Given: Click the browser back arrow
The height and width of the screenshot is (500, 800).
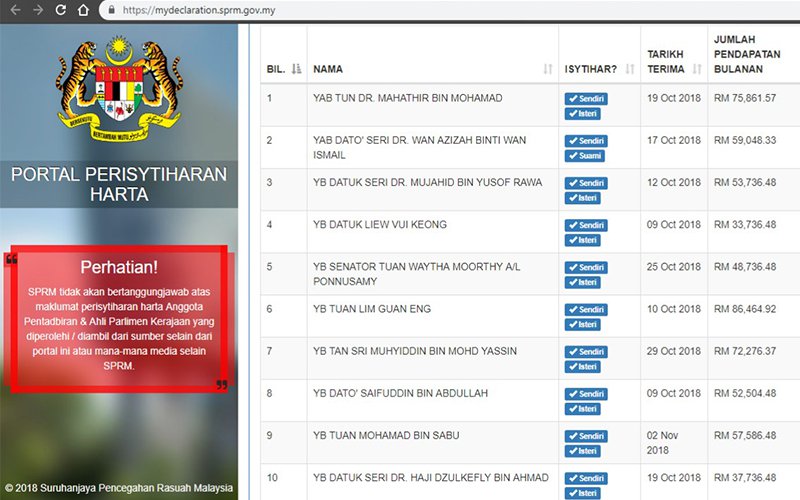Looking at the screenshot, I should (13, 11).
